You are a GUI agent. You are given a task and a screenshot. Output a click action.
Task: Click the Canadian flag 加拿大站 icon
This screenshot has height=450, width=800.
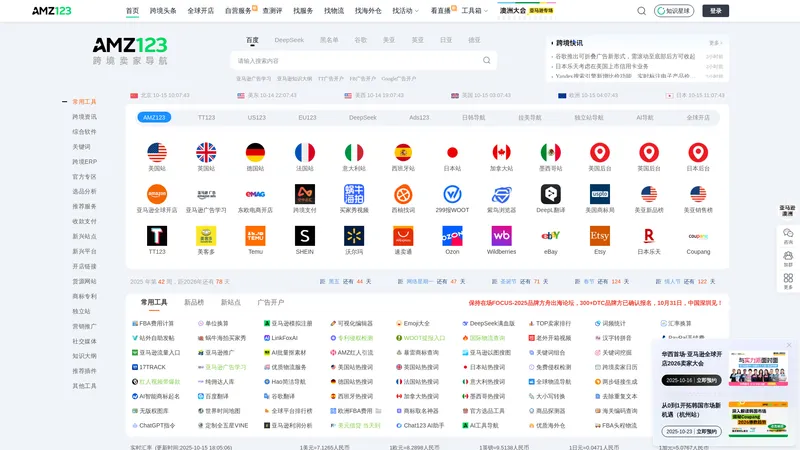pyautogui.click(x=501, y=153)
